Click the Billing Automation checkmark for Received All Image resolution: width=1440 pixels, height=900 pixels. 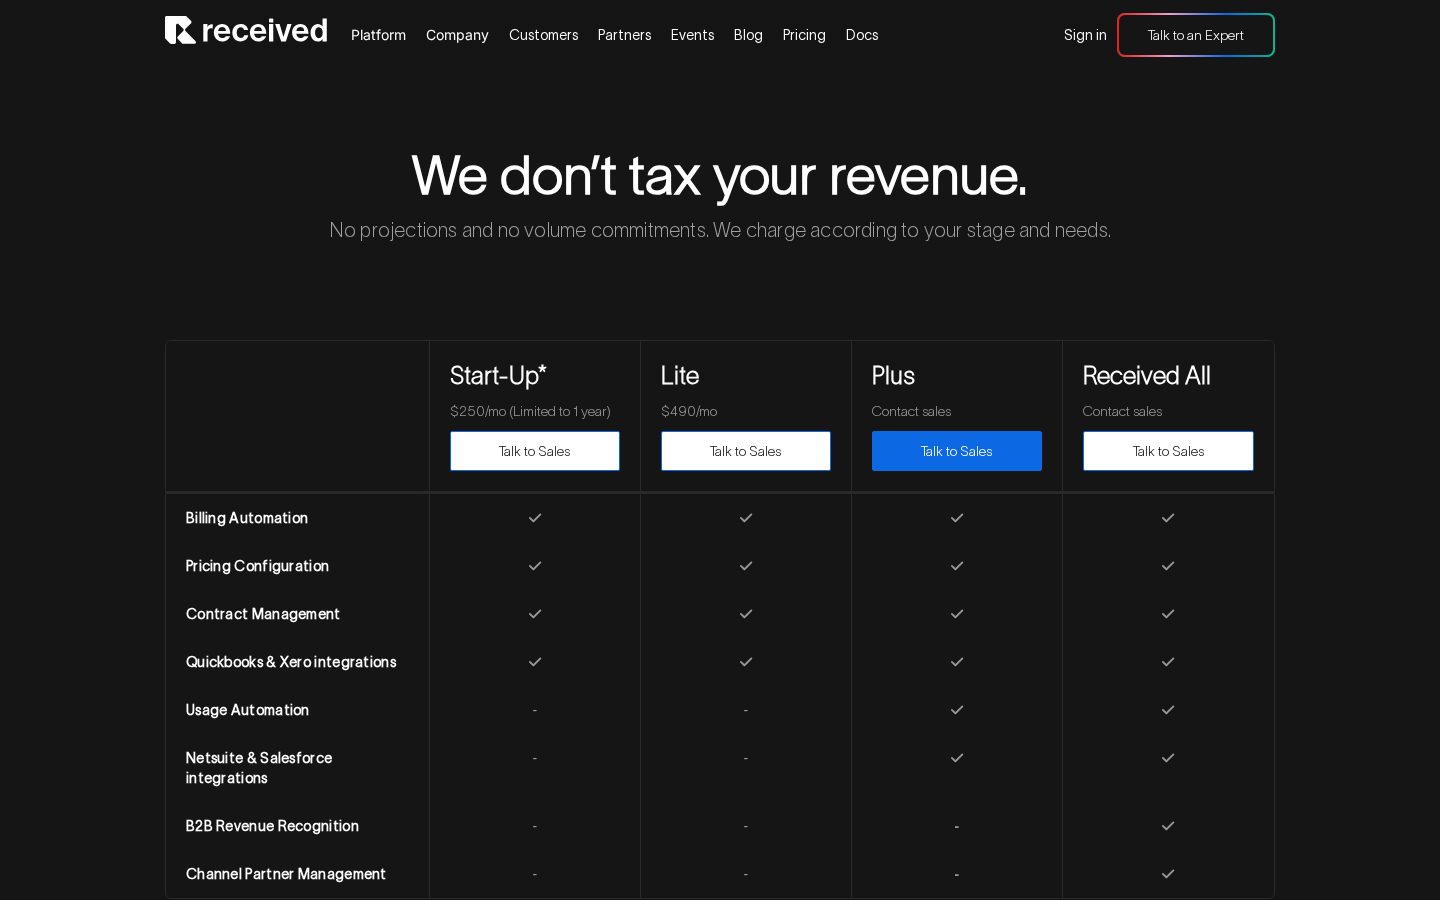[x=1168, y=518]
